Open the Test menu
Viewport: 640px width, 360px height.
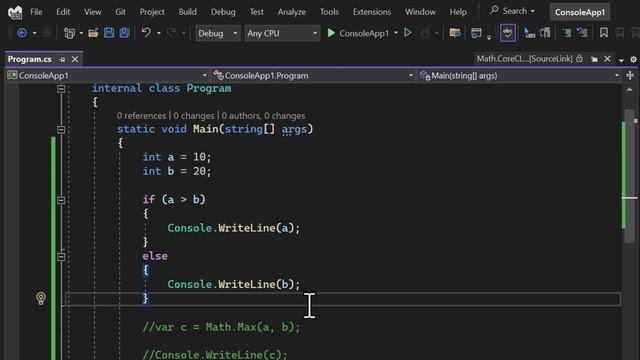256,12
